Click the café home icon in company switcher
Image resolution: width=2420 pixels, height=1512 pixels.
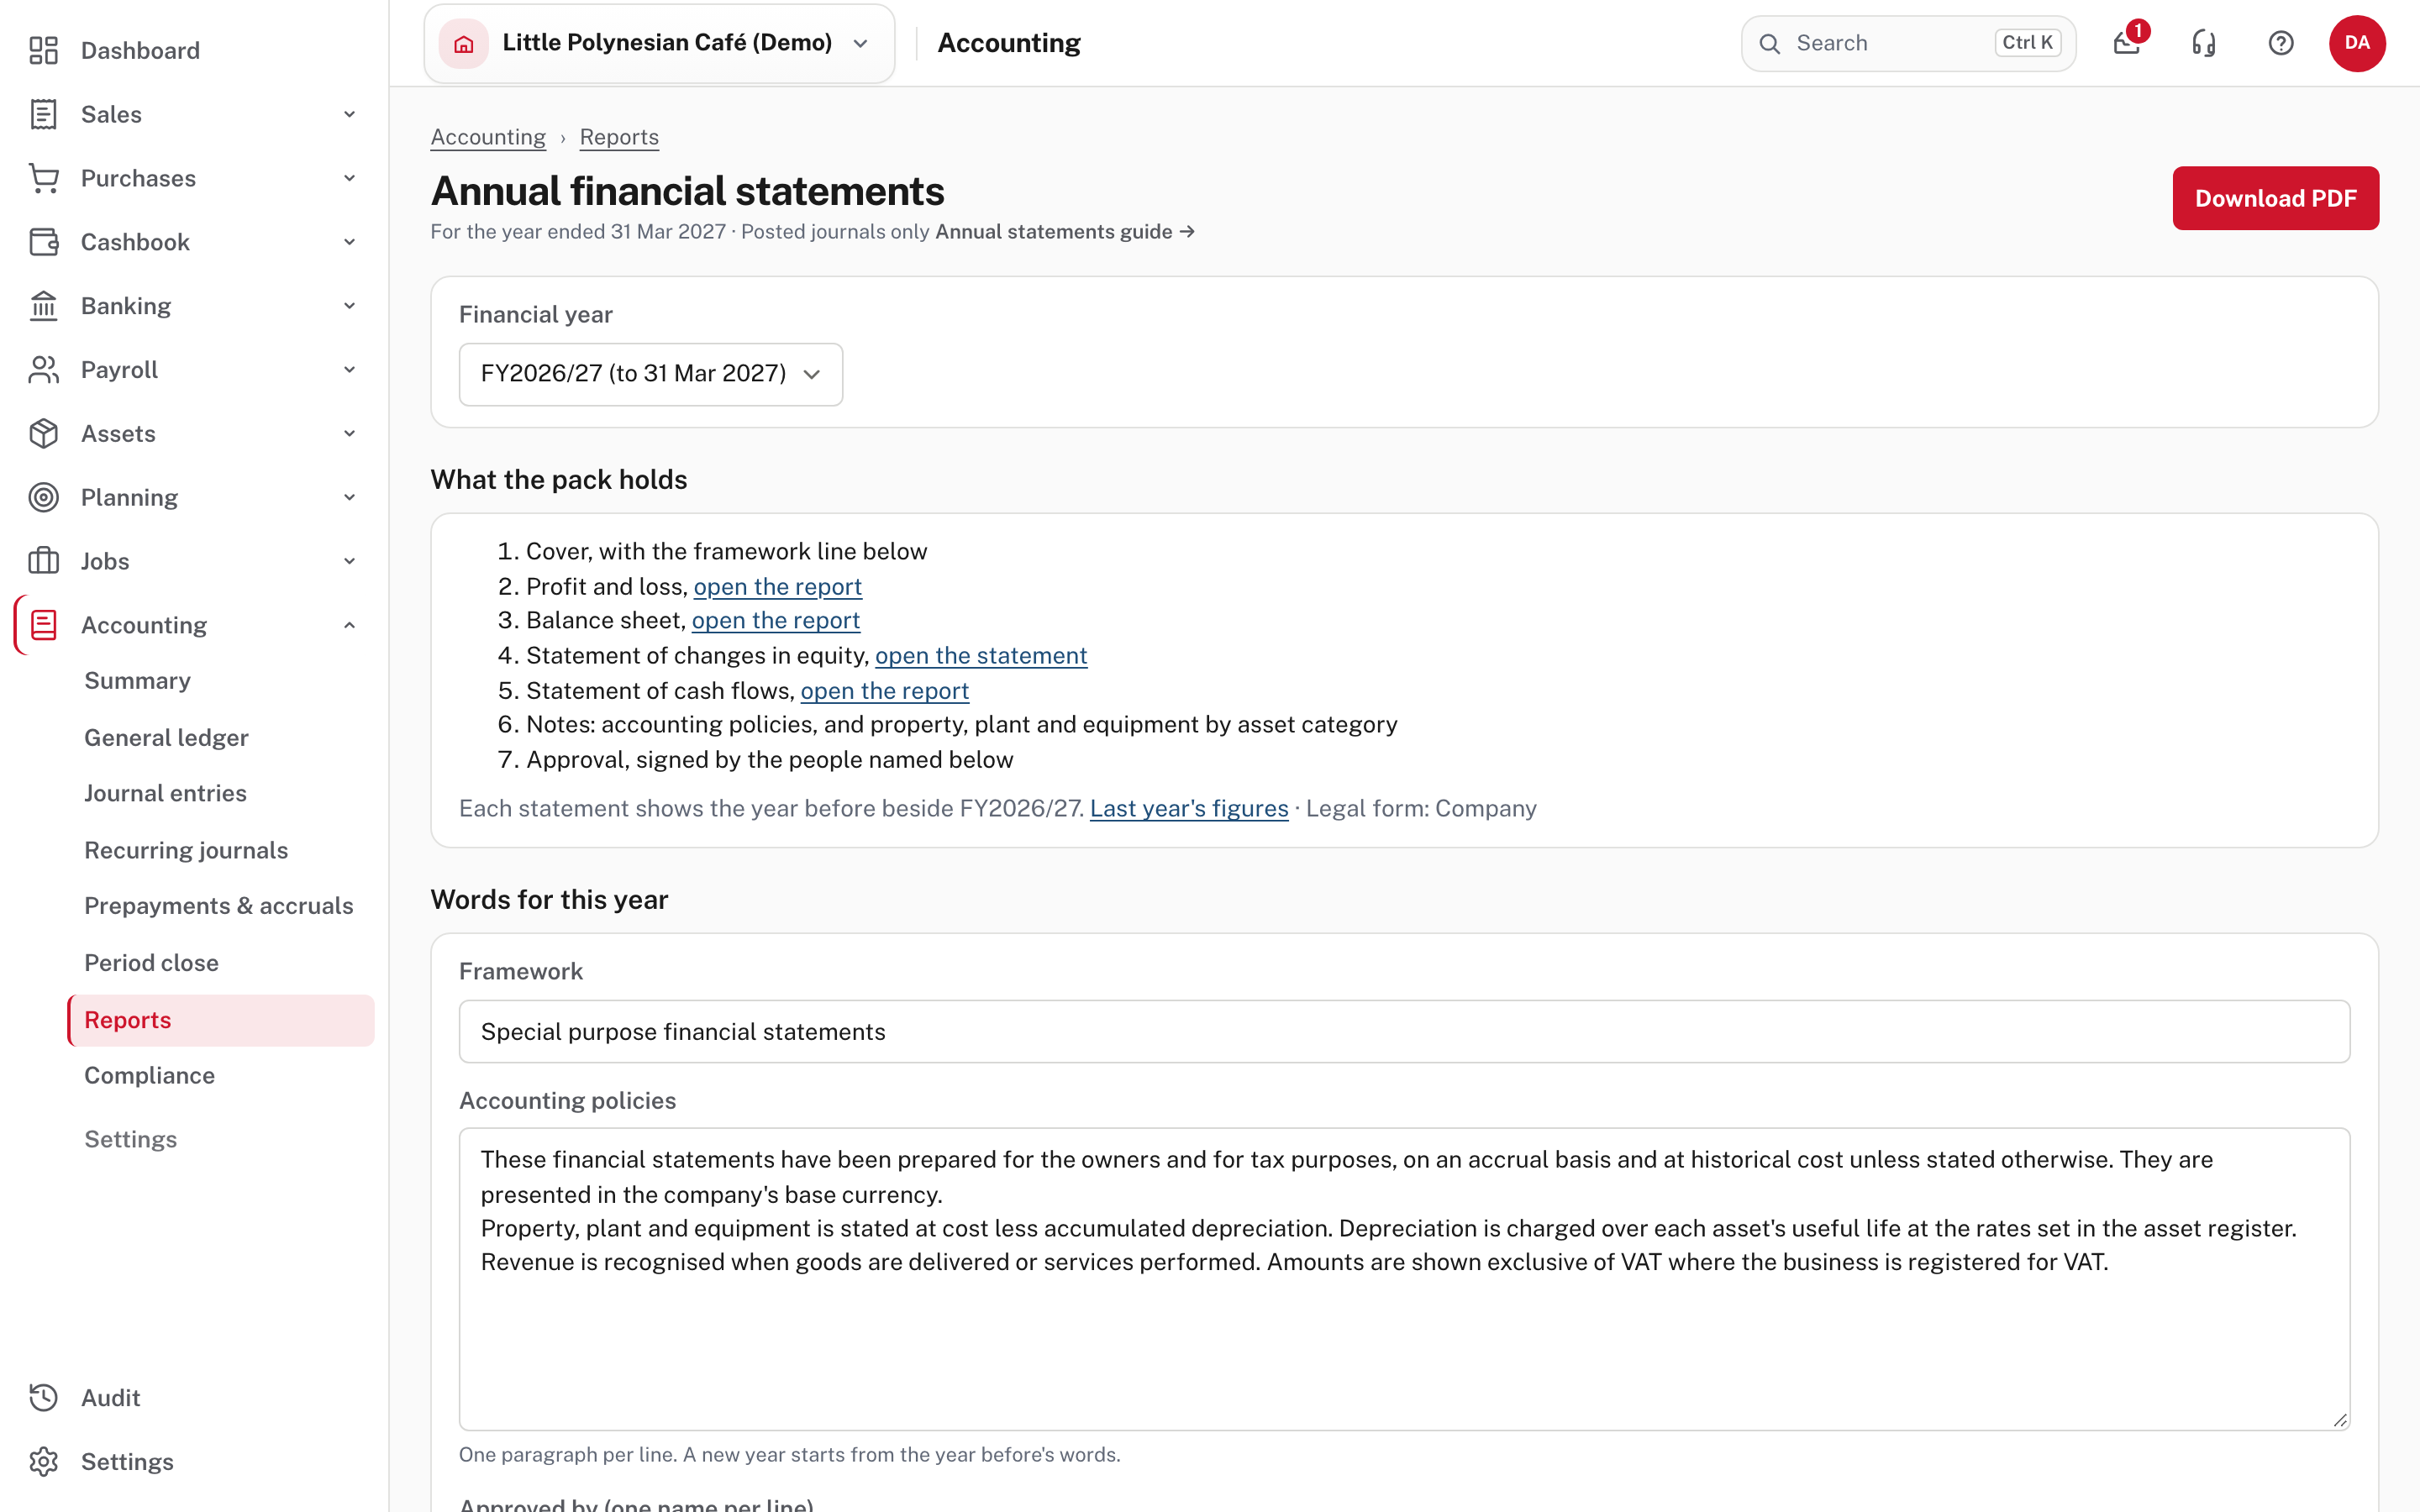pos(464,43)
